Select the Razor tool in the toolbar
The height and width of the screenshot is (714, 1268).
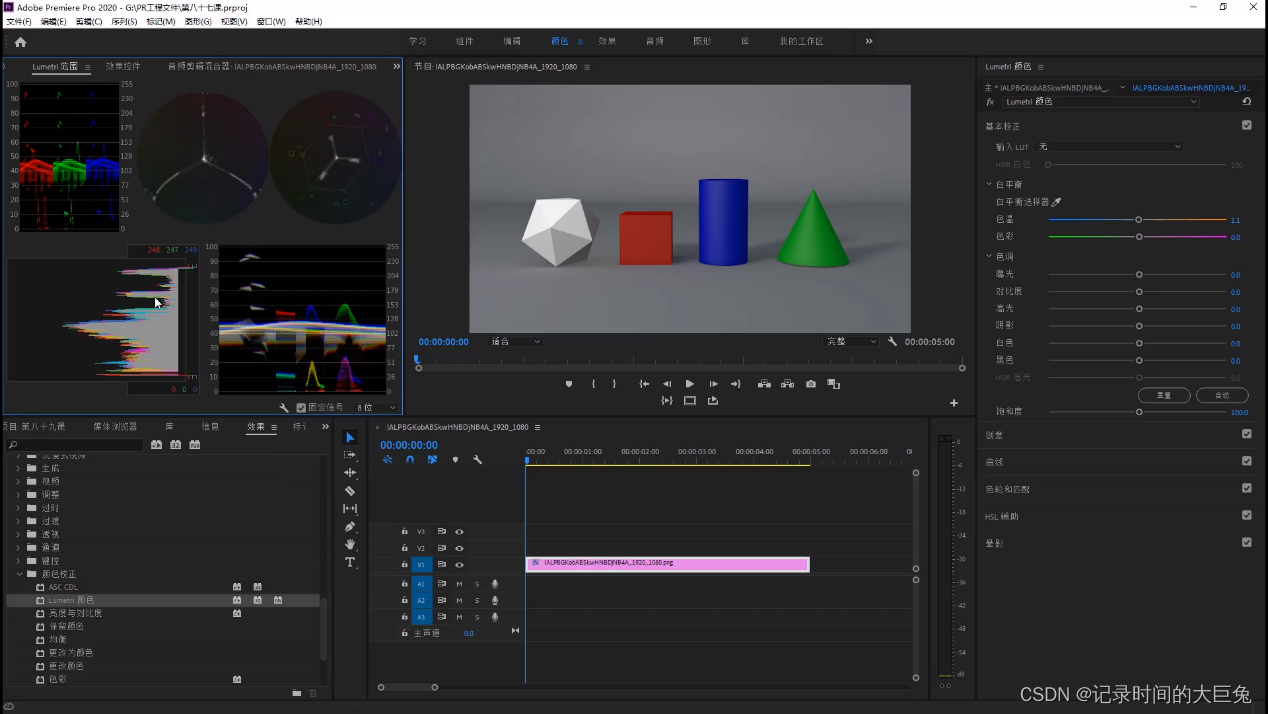pyautogui.click(x=350, y=491)
